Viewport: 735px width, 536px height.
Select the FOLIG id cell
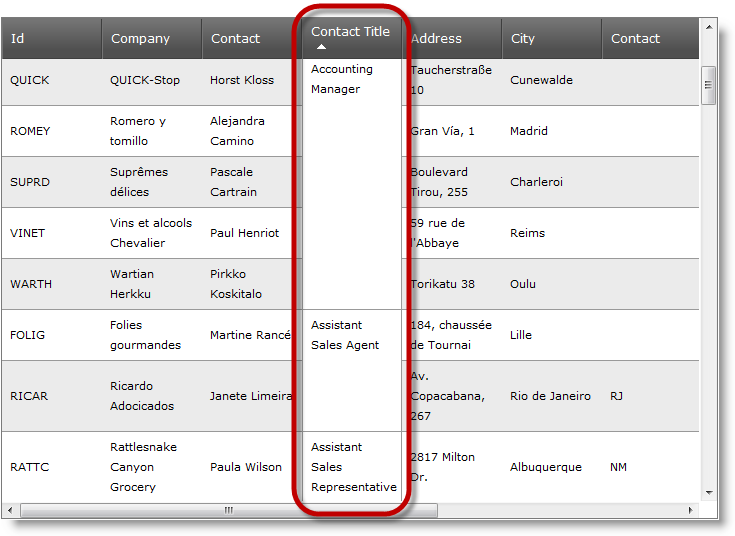pyautogui.click(x=52, y=335)
